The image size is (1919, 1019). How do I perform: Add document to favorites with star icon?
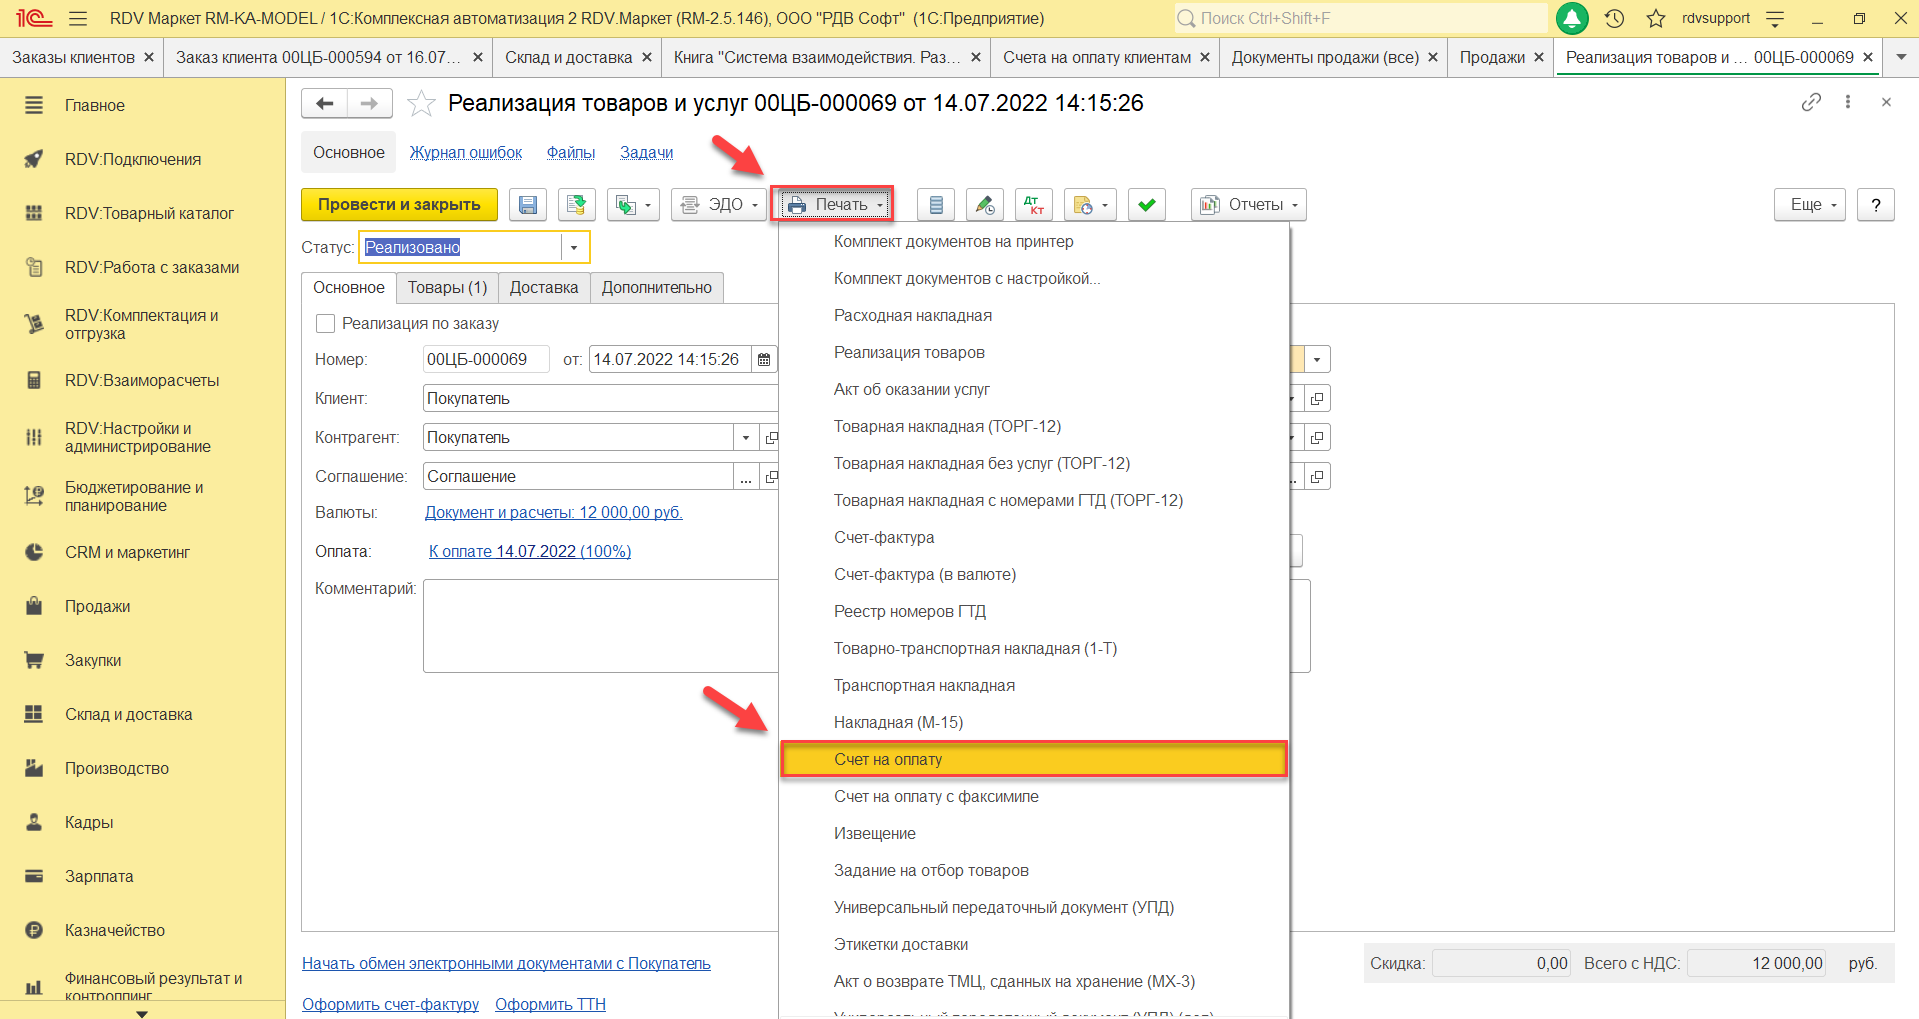click(422, 103)
